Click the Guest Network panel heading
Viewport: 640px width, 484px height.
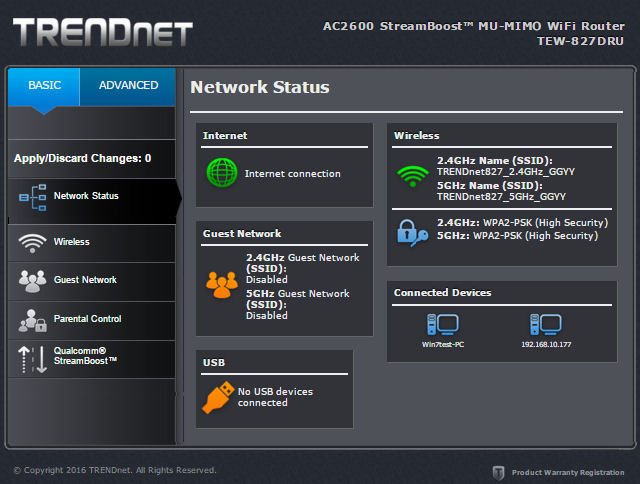(242, 233)
